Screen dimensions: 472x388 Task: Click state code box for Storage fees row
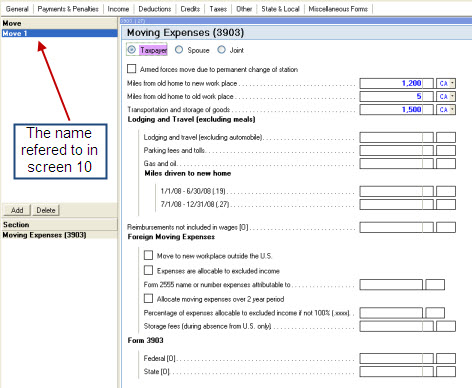(446, 326)
